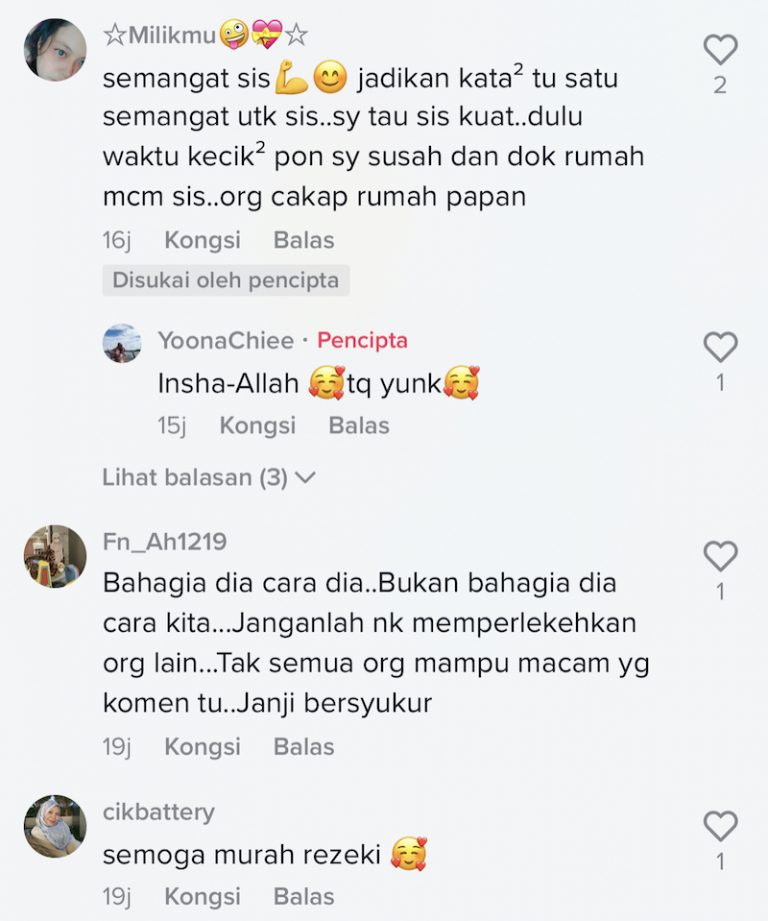Like YoonaChiee's Insha-Allah reply
The width and height of the screenshot is (768, 921).
tap(720, 347)
